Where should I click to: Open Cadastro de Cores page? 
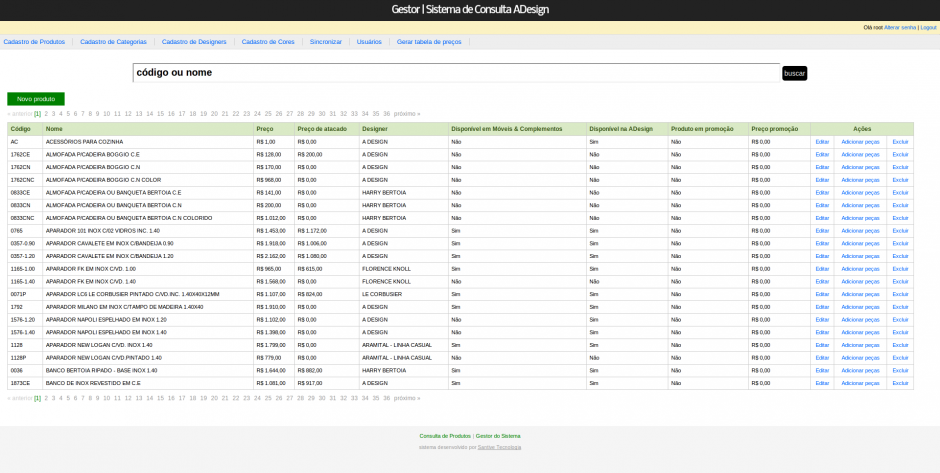click(268, 42)
